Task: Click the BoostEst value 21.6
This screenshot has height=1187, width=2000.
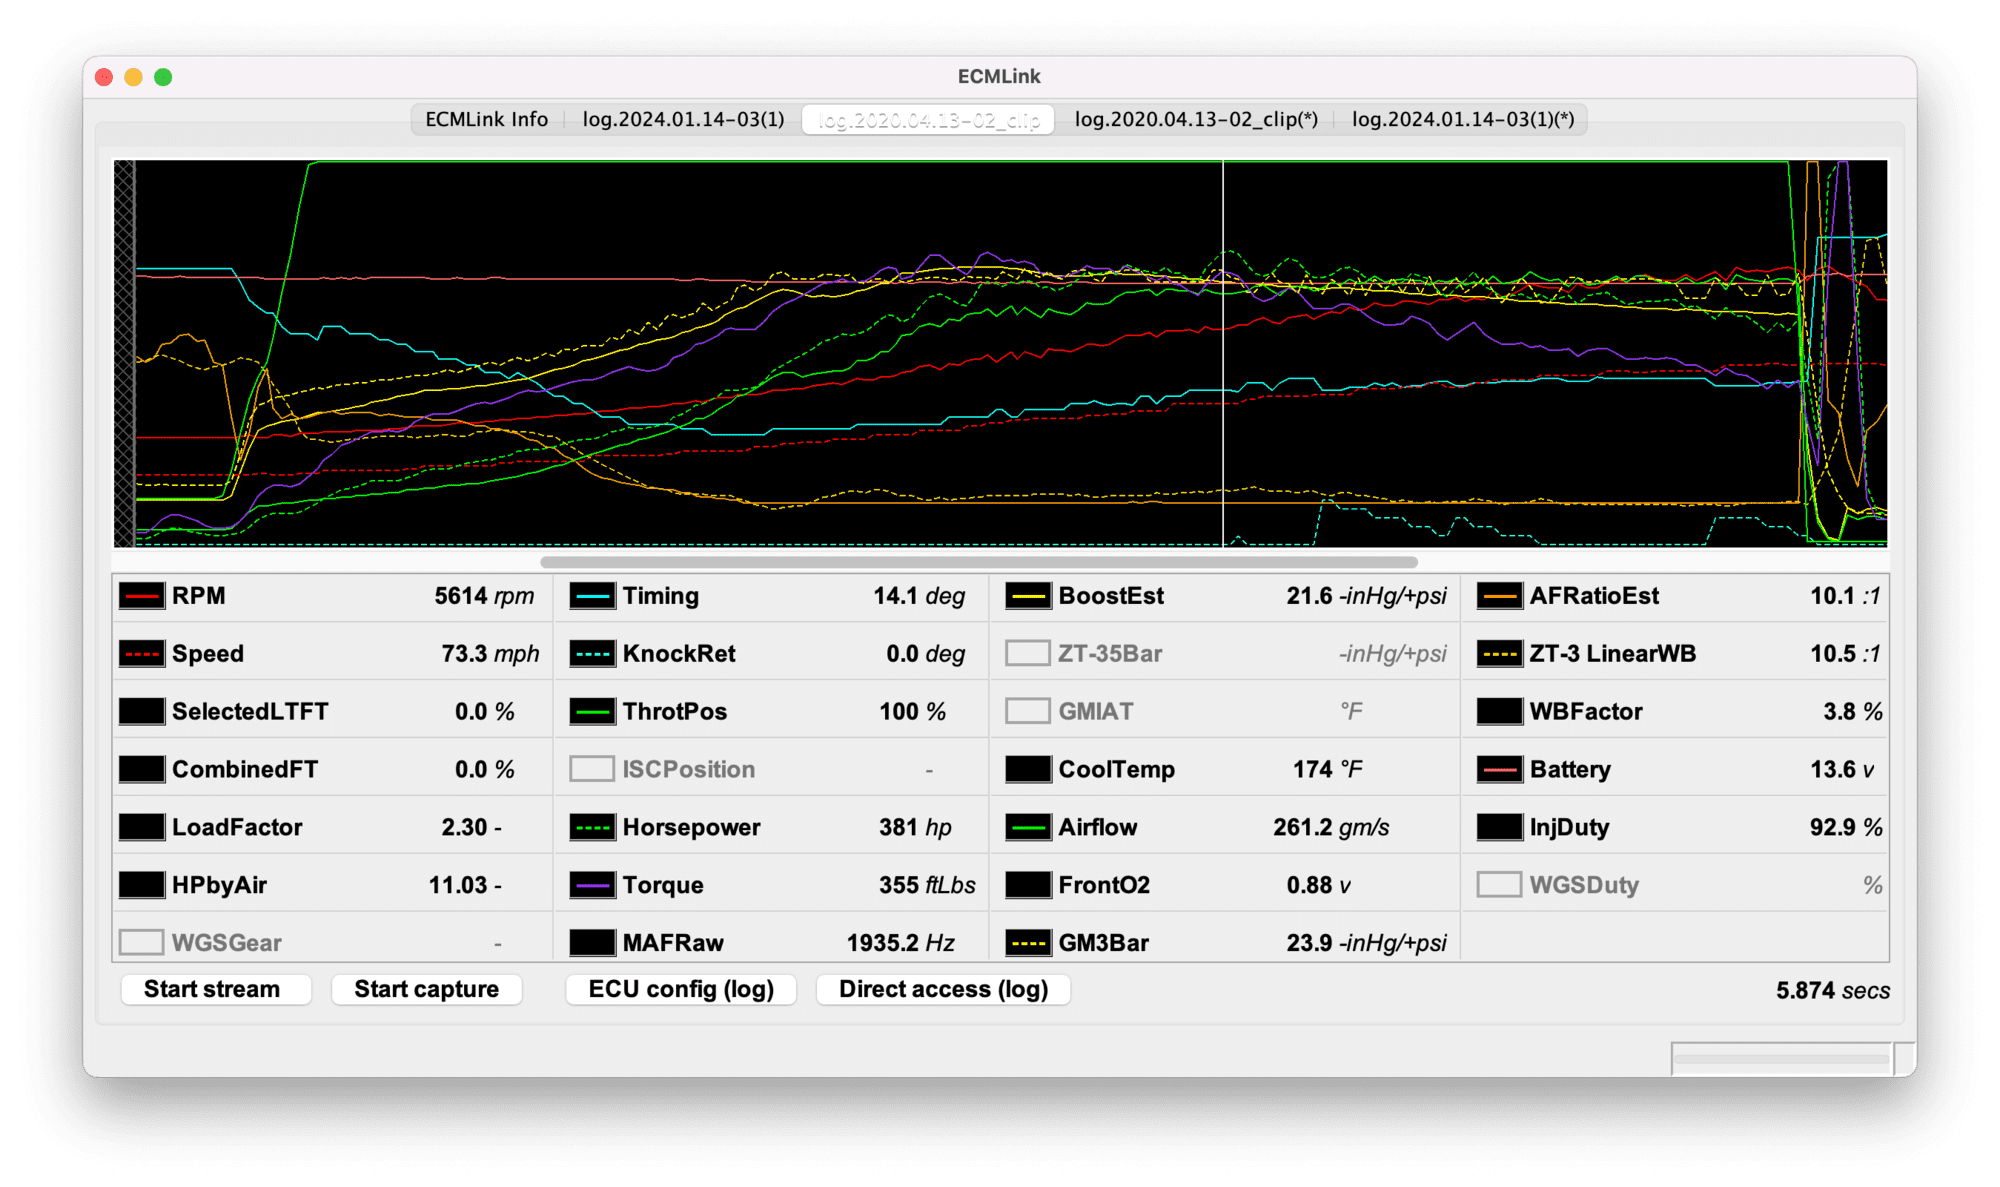Action: (1309, 596)
